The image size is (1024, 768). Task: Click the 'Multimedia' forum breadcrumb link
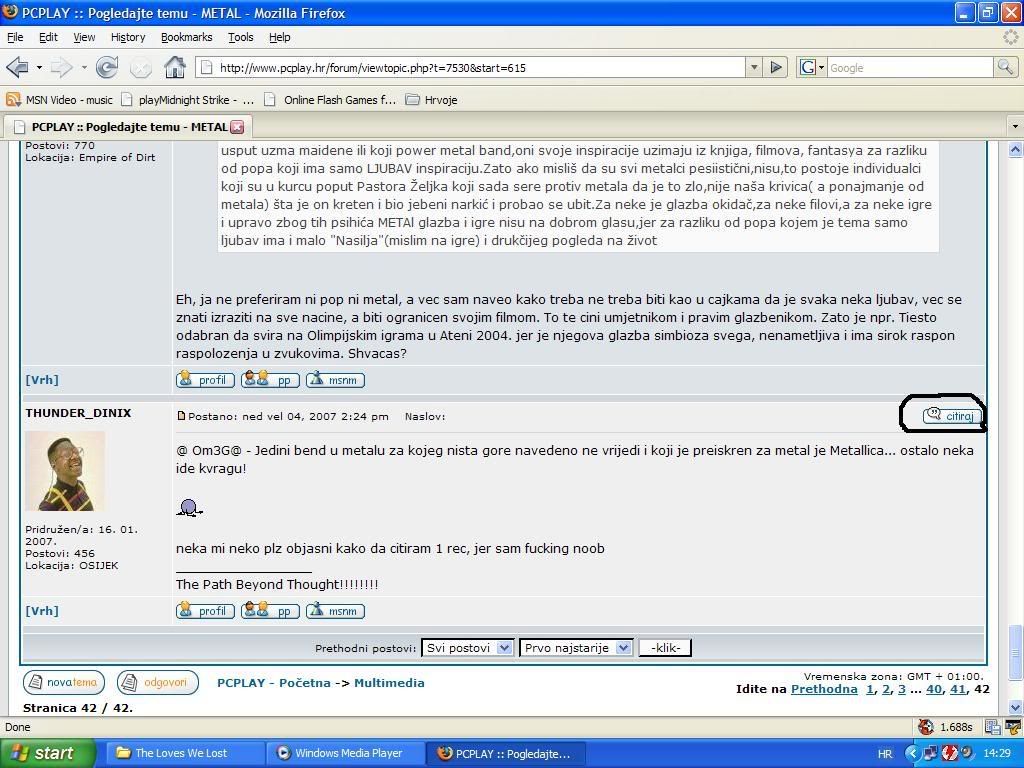[389, 683]
